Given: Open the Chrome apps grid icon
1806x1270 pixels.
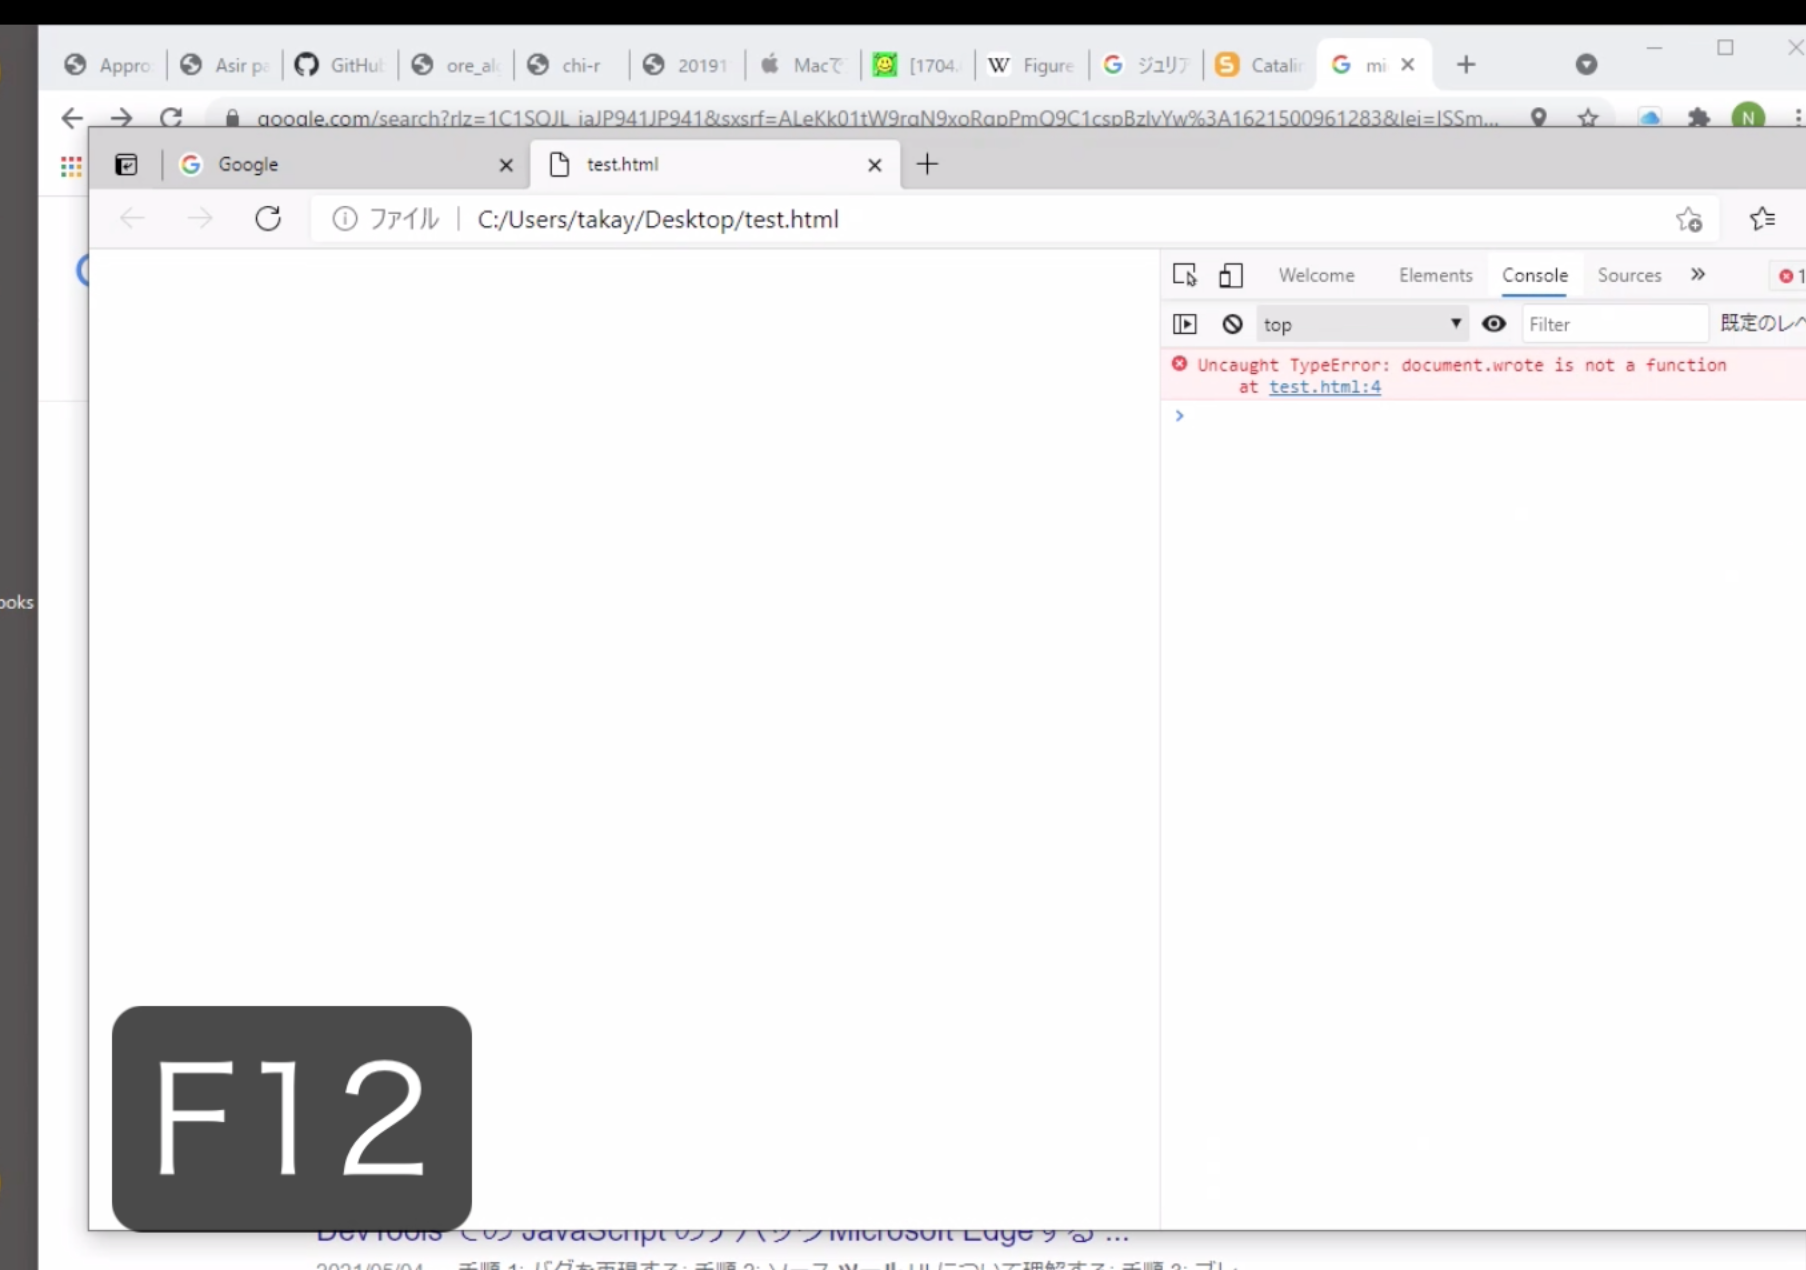Looking at the screenshot, I should (71, 167).
